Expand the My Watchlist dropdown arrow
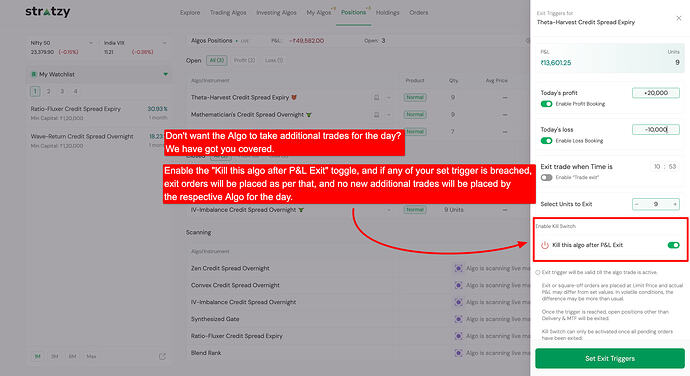The image size is (690, 376). tap(165, 74)
